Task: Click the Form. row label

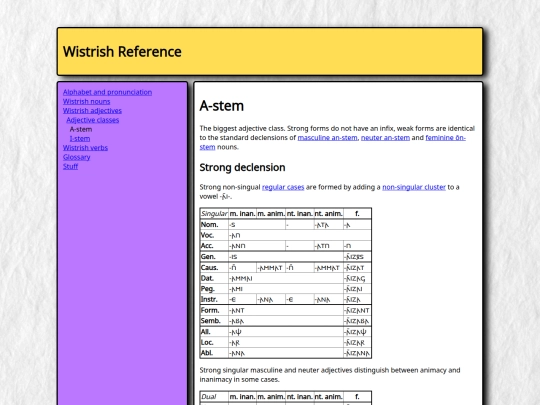Action: coord(214,310)
